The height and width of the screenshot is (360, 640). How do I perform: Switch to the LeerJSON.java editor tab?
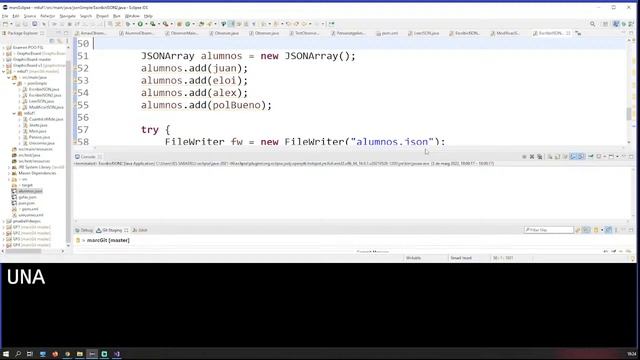point(424,33)
